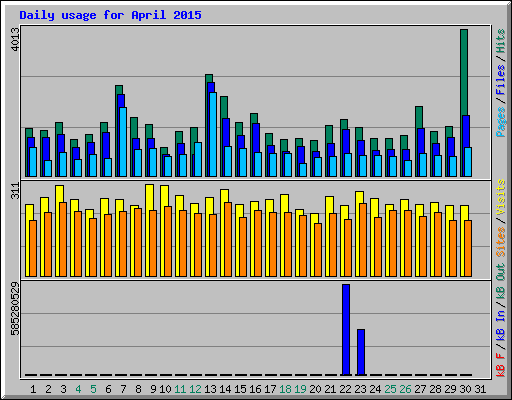Click the blue kB In bar for day 22

point(346,330)
